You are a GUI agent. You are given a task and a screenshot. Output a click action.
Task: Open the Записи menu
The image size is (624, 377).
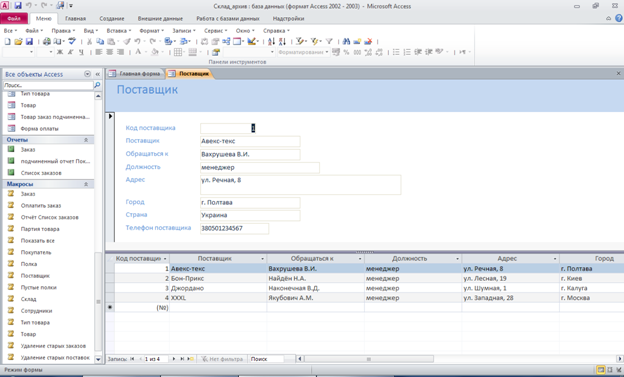pyautogui.click(x=183, y=31)
